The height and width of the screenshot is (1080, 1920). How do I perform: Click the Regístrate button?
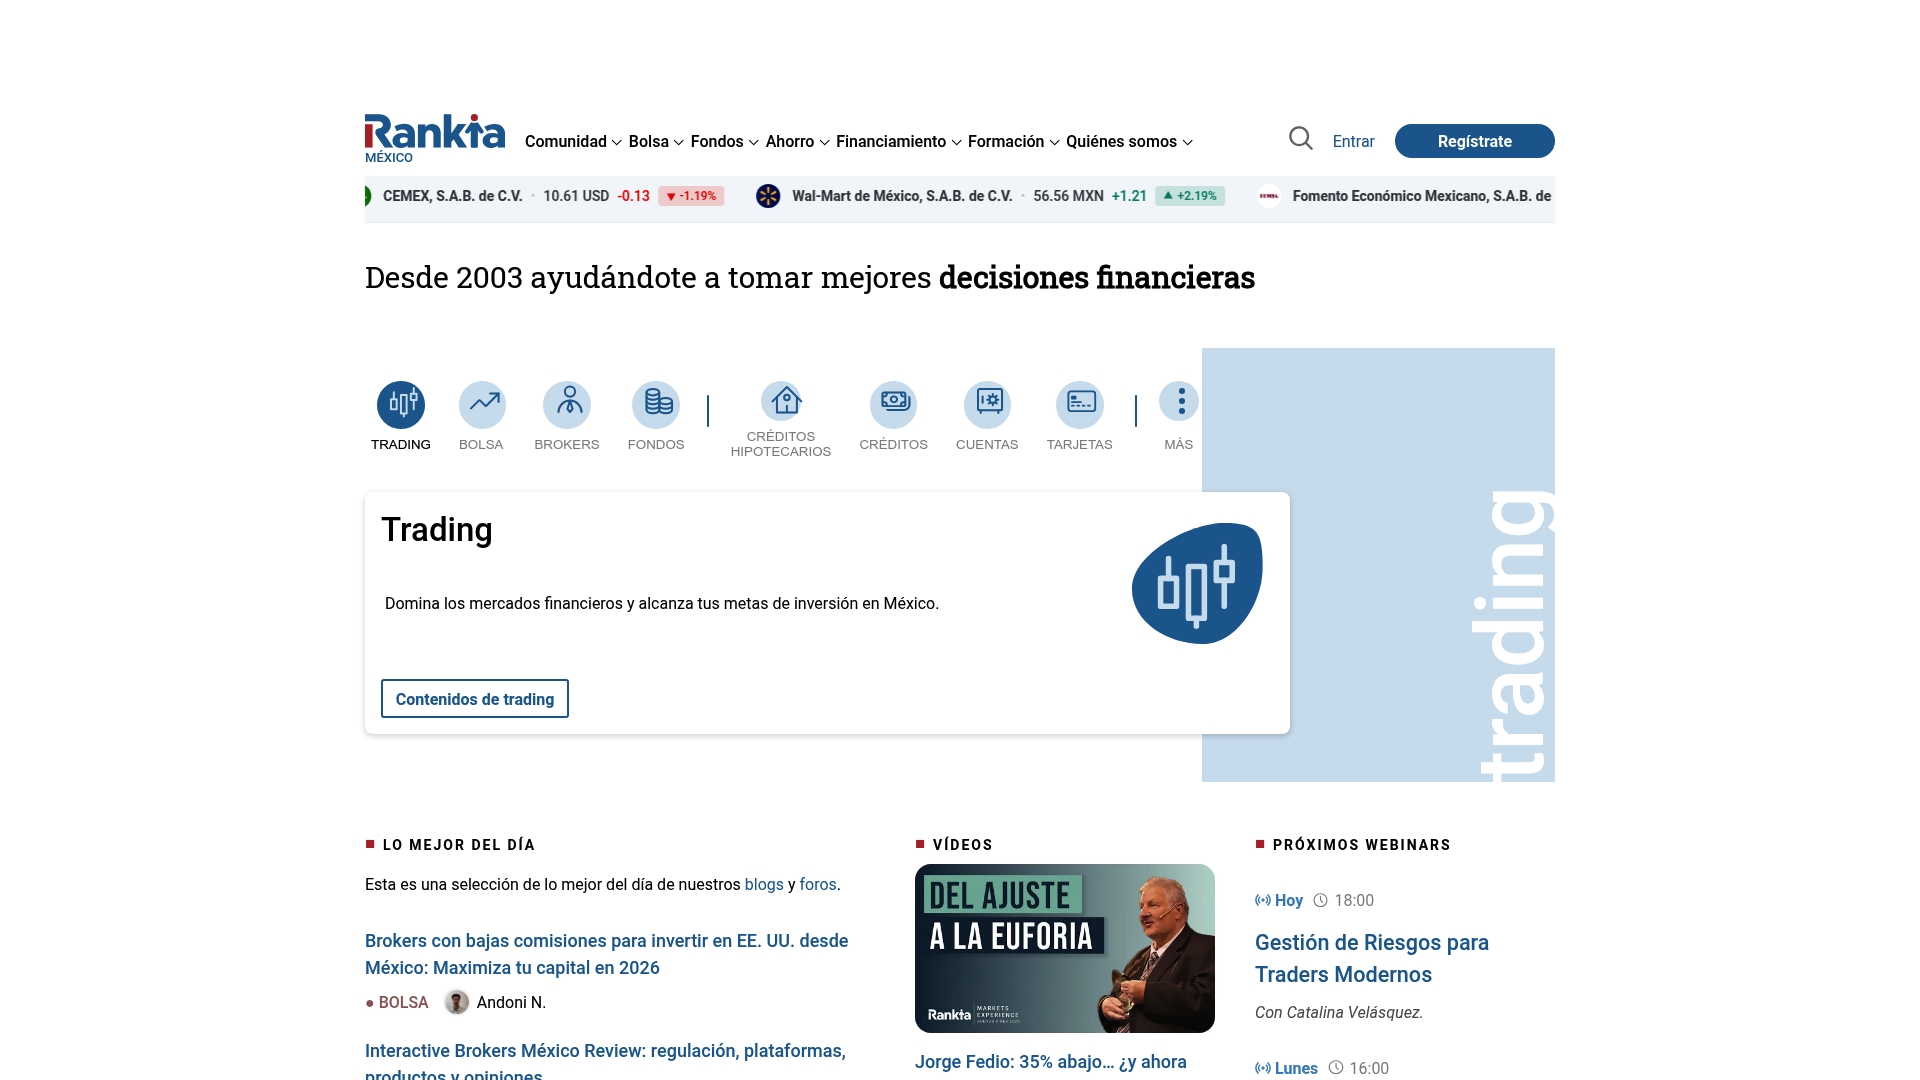point(1474,141)
